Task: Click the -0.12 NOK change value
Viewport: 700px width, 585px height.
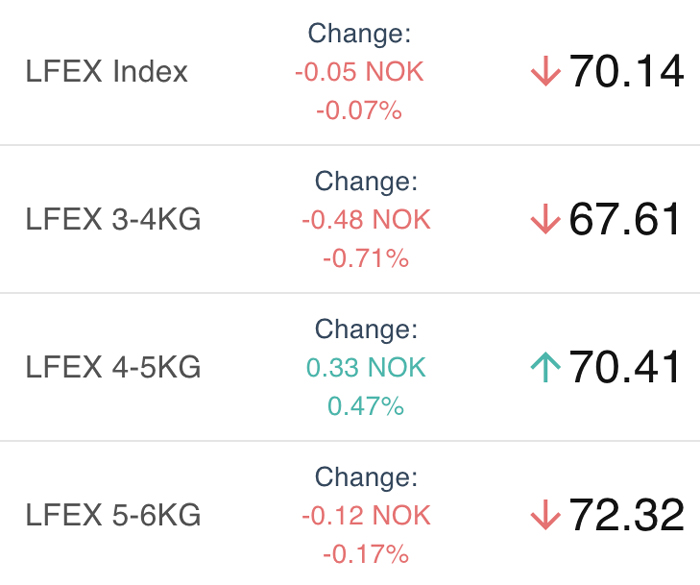Action: pos(366,515)
